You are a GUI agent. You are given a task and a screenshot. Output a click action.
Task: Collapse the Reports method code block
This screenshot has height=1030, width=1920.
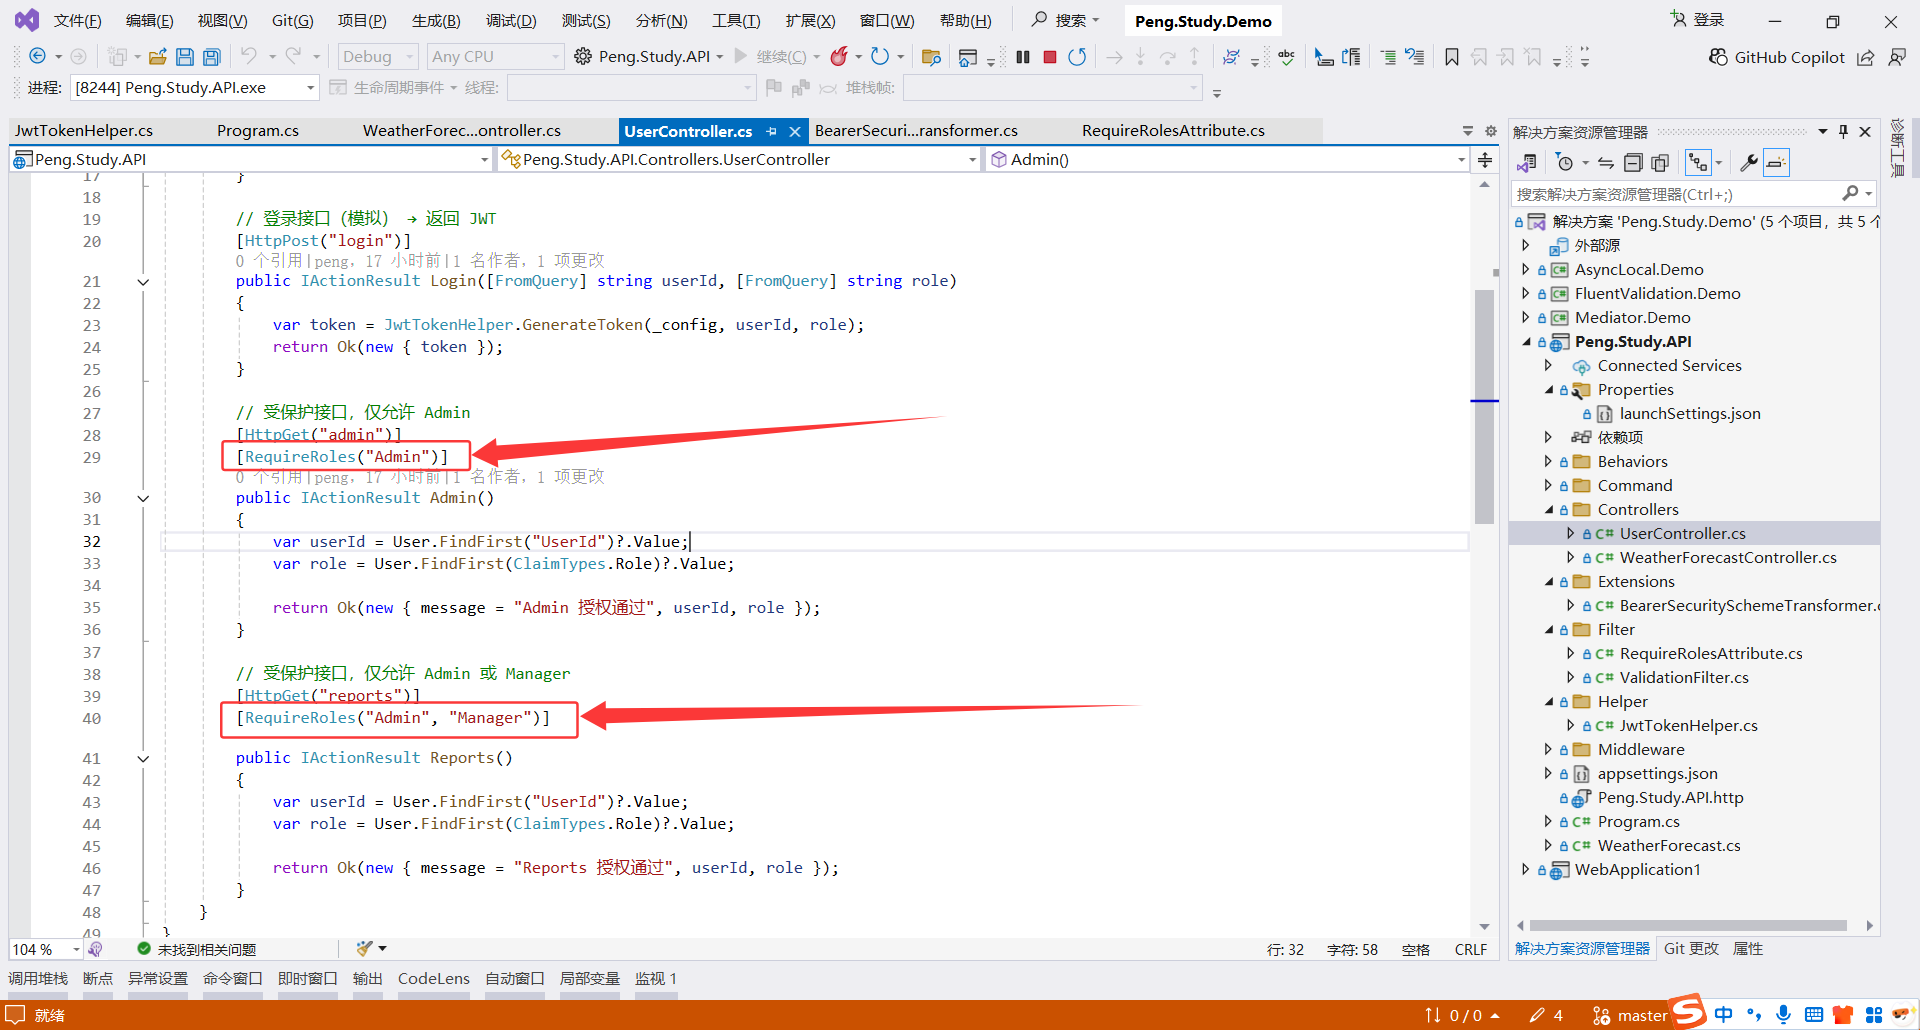click(x=143, y=759)
